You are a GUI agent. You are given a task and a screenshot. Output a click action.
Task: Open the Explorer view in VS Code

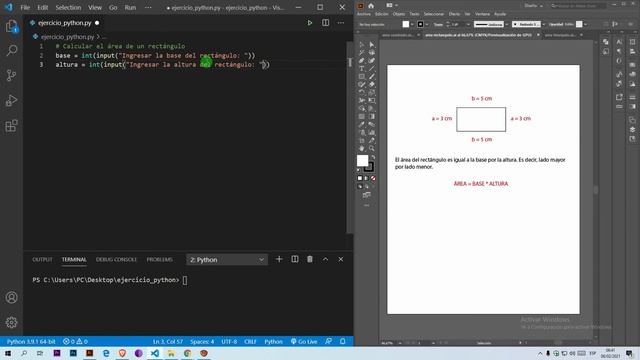11,27
